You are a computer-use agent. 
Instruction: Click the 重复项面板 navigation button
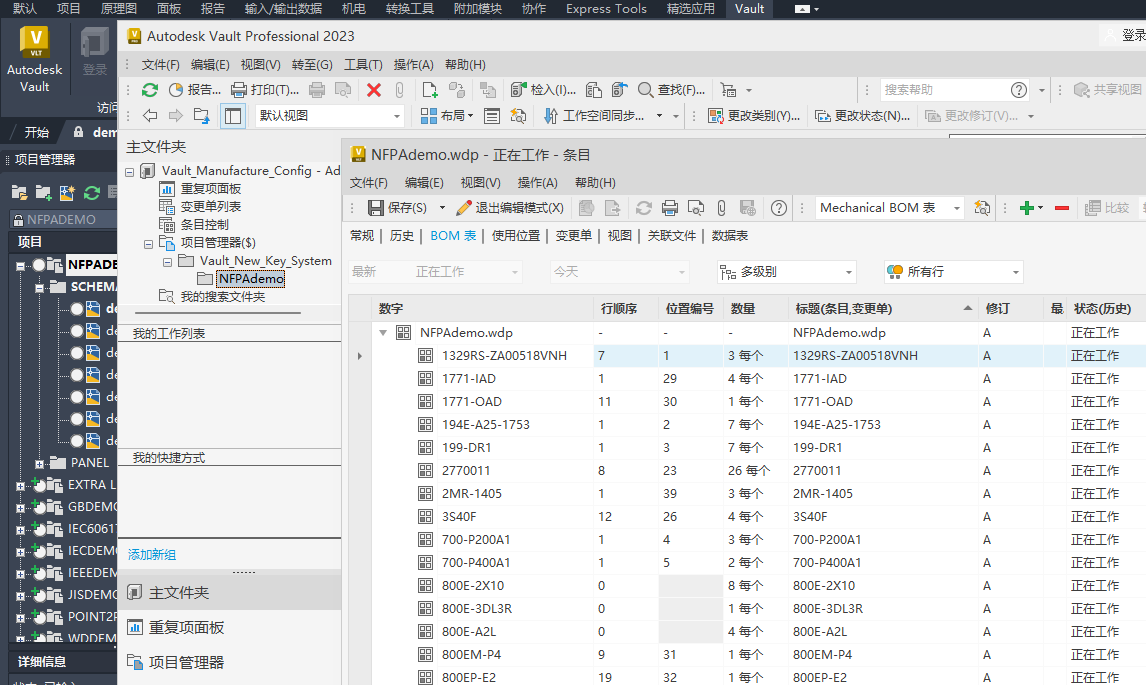tap(229, 627)
